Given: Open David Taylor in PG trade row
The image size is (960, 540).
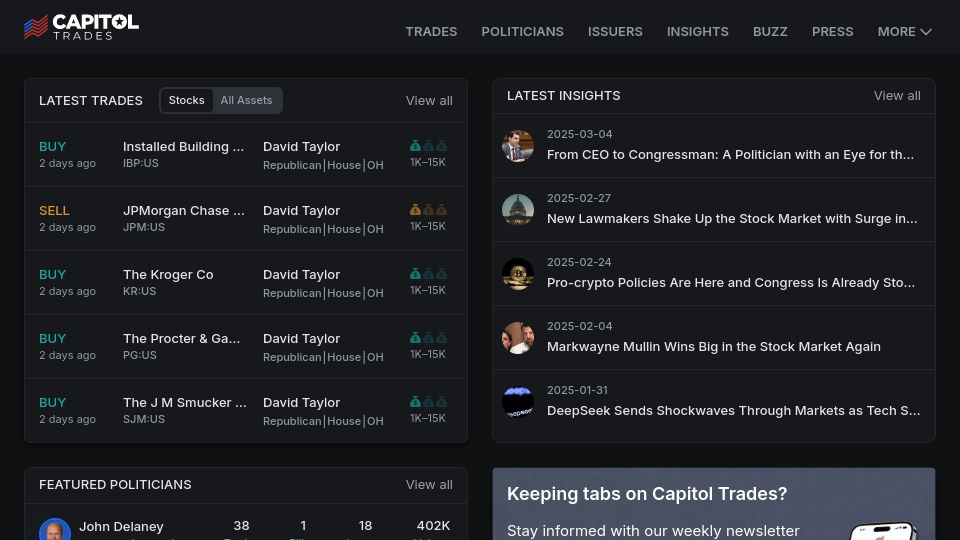Looking at the screenshot, I should click(x=301, y=338).
